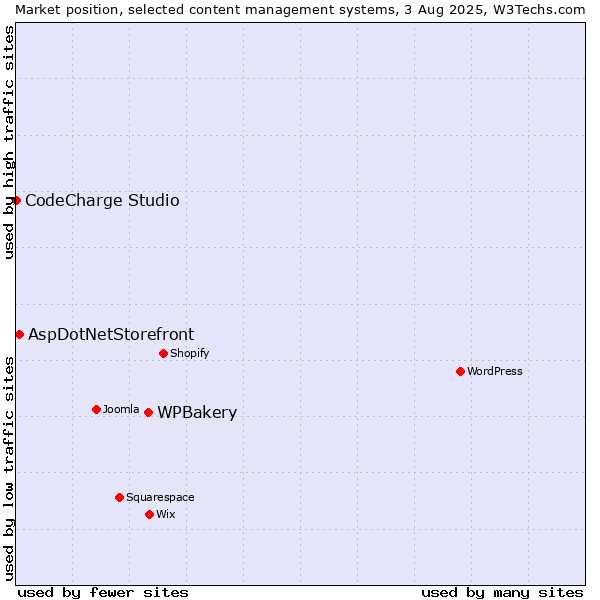The width and height of the screenshot is (600, 600).
Task: Click the Joomla red data point
Action: click(96, 409)
